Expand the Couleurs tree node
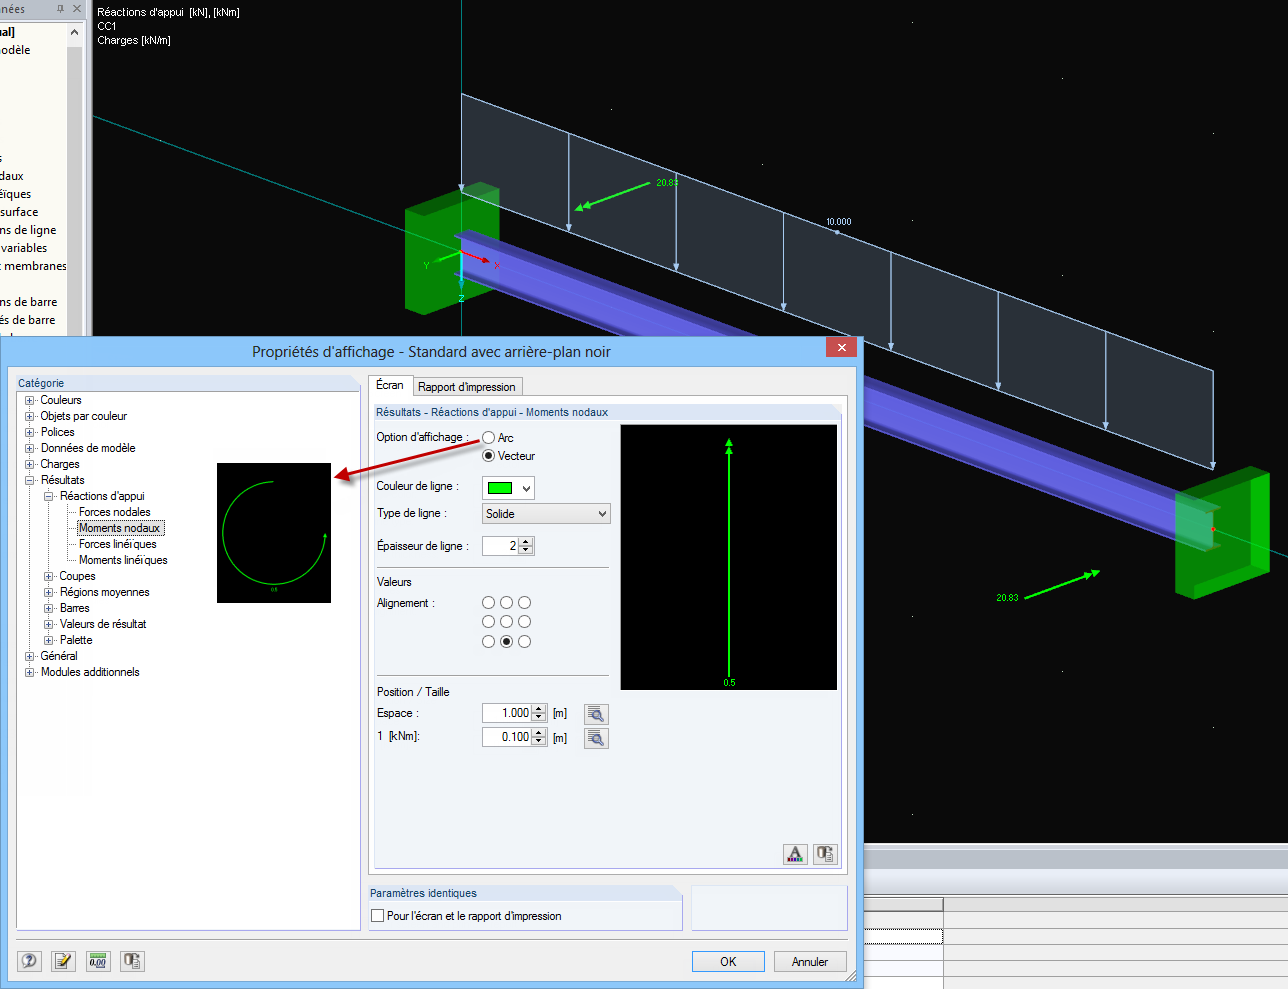The image size is (1288, 989). 30,401
